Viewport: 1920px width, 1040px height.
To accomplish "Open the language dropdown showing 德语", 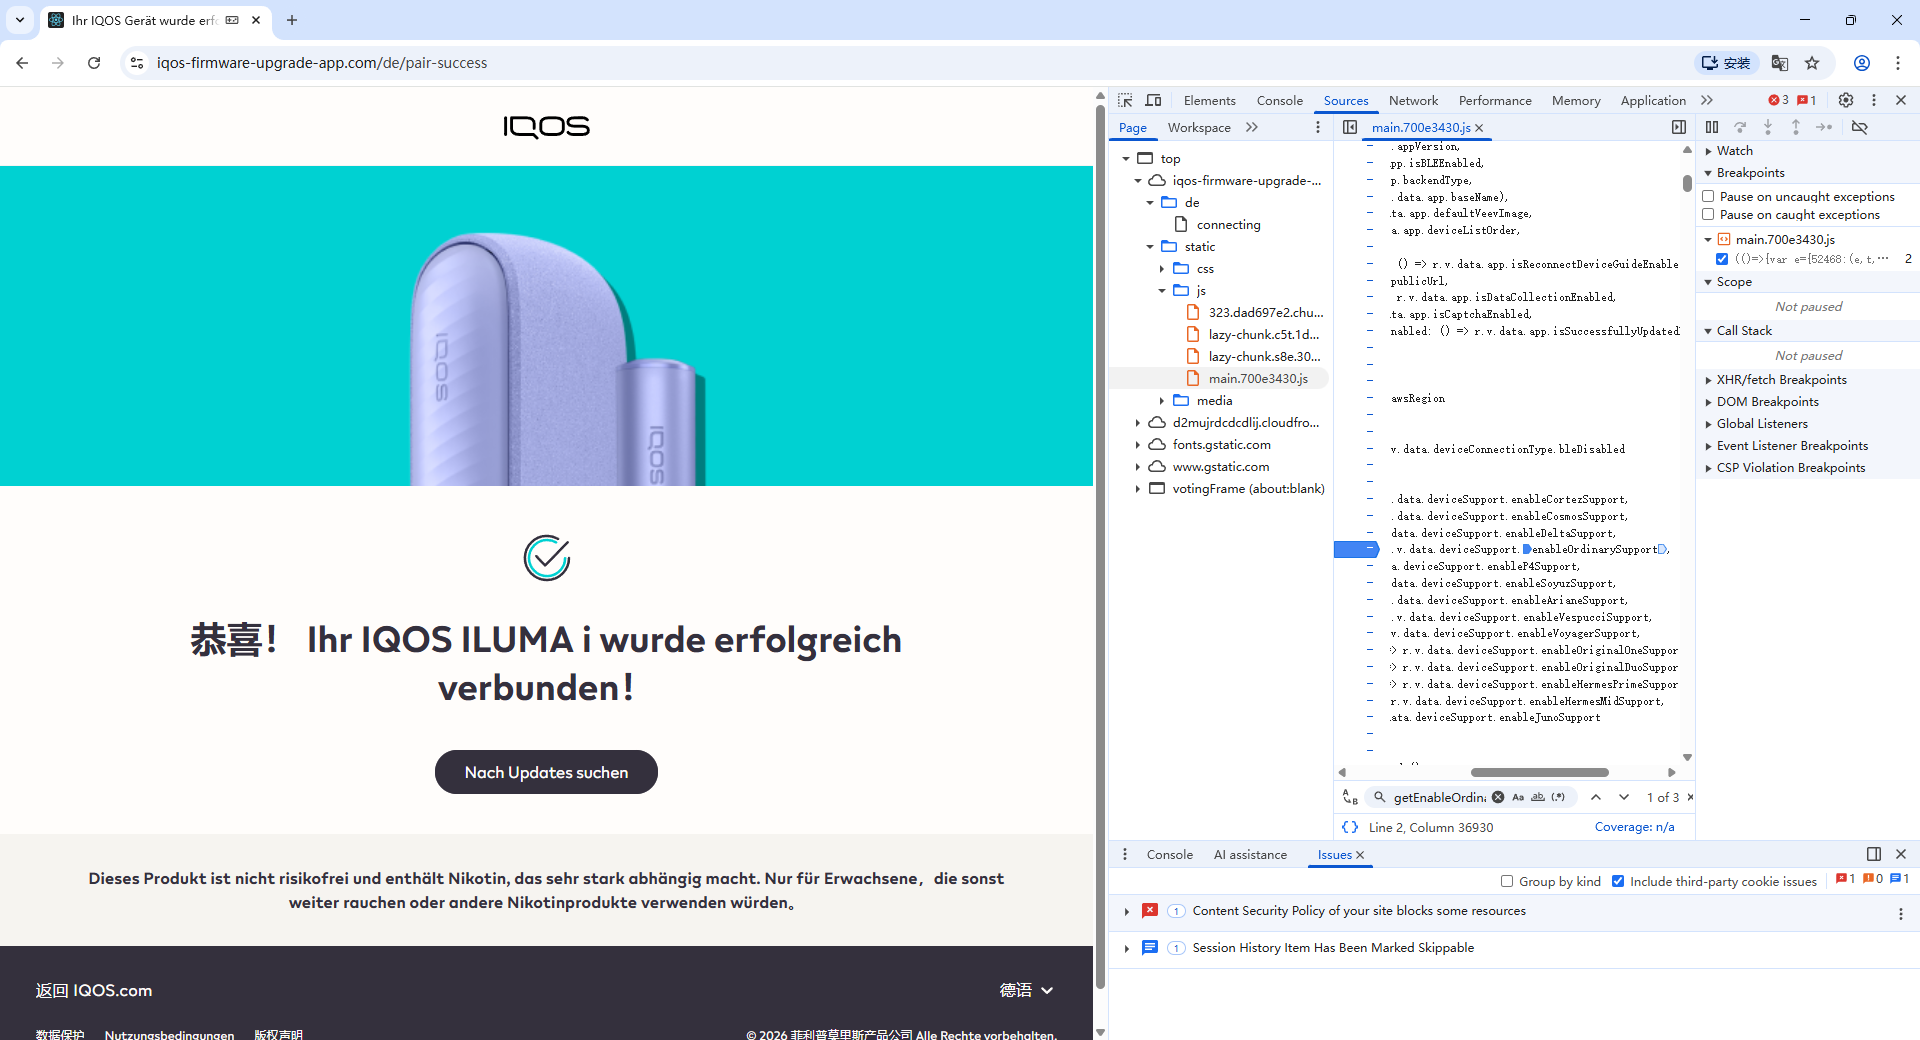I will 1026,990.
